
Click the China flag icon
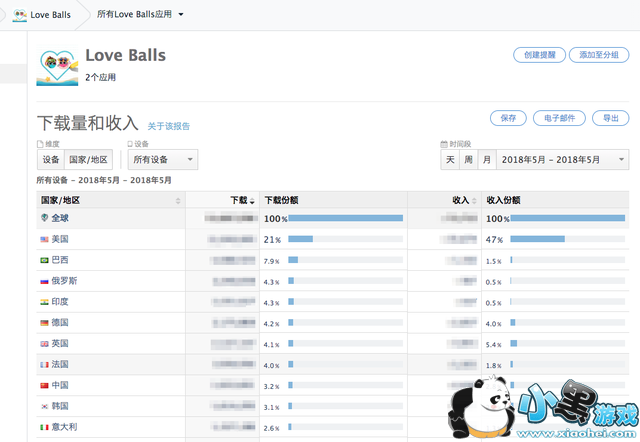tap(44, 385)
